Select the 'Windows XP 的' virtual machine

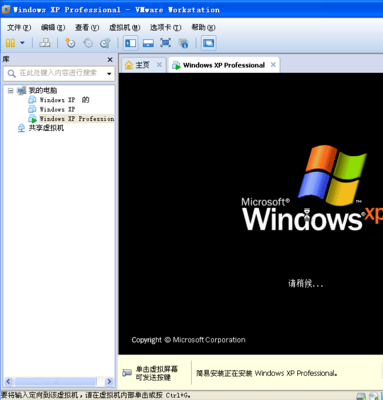(64, 100)
